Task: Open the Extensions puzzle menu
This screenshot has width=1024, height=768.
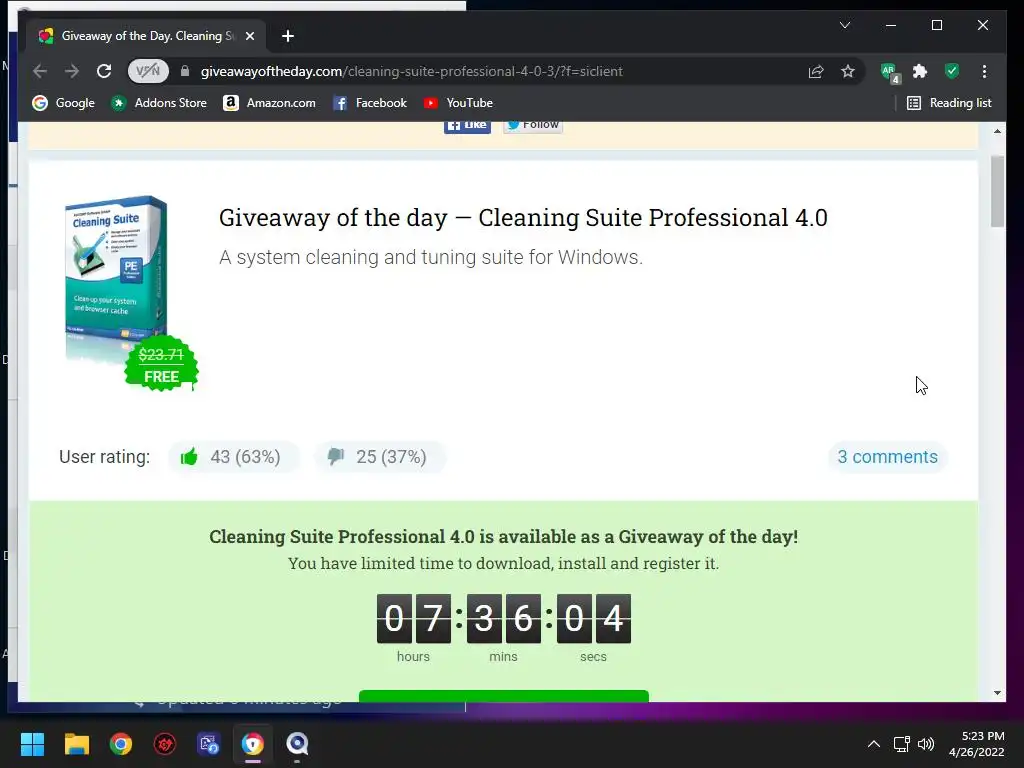Action: (x=920, y=71)
